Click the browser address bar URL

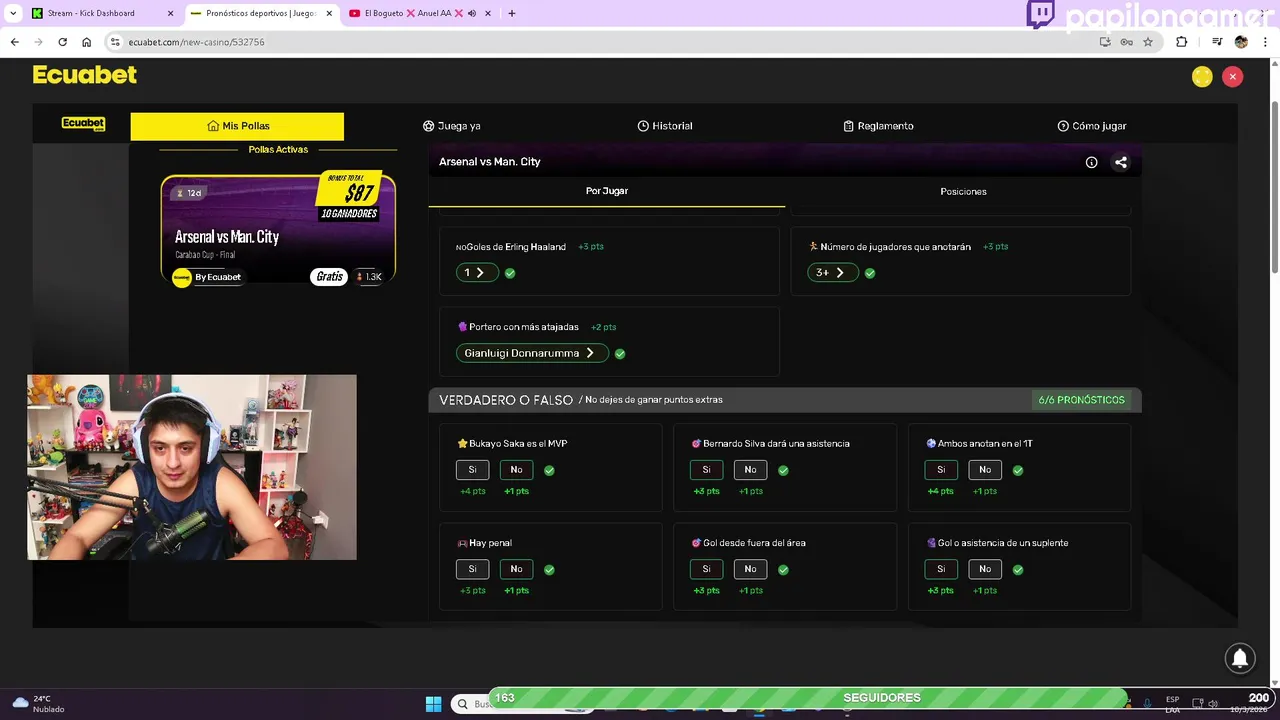(196, 42)
